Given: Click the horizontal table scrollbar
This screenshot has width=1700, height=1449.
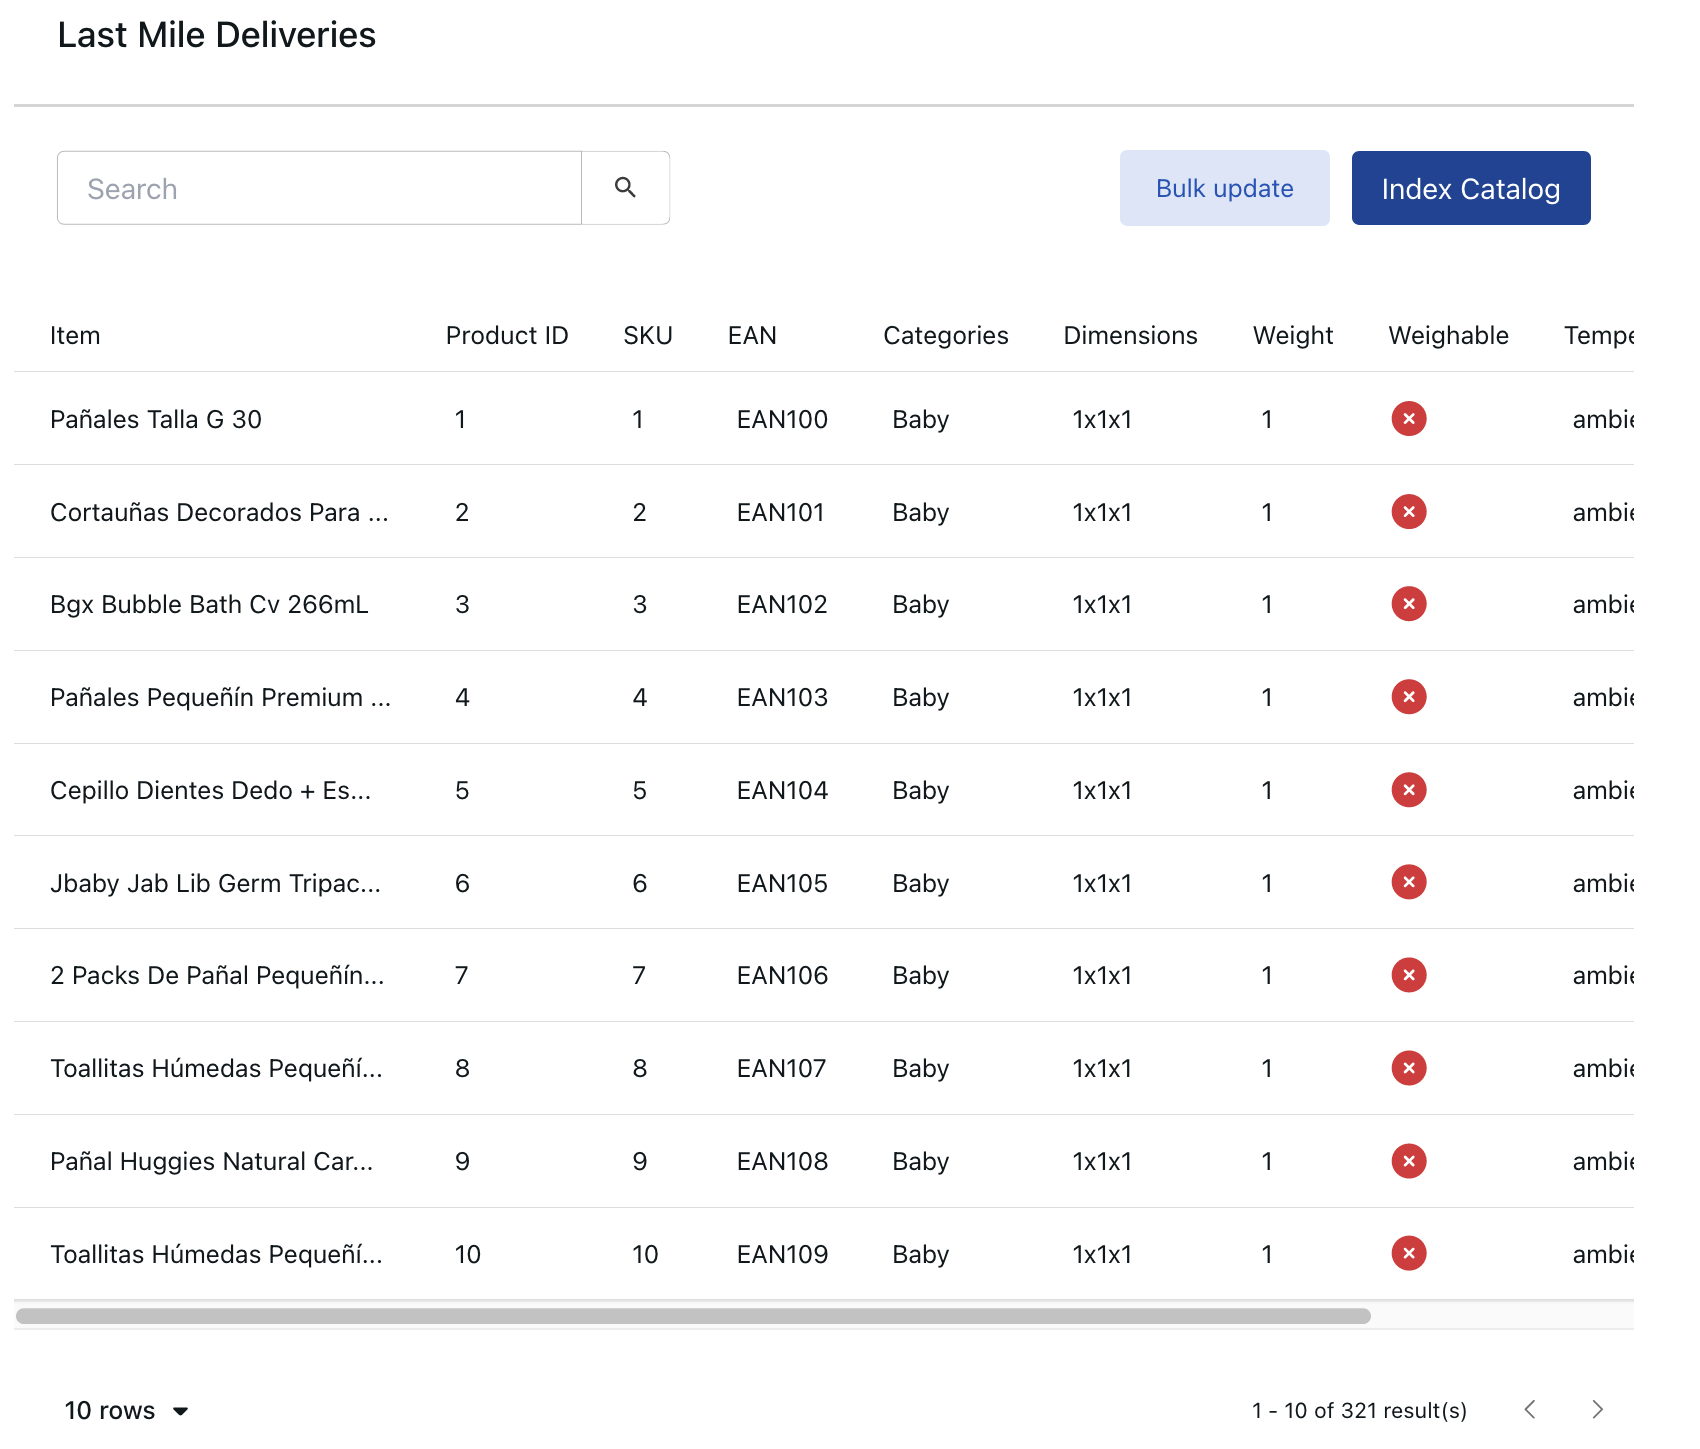Looking at the screenshot, I should coord(692,1316).
